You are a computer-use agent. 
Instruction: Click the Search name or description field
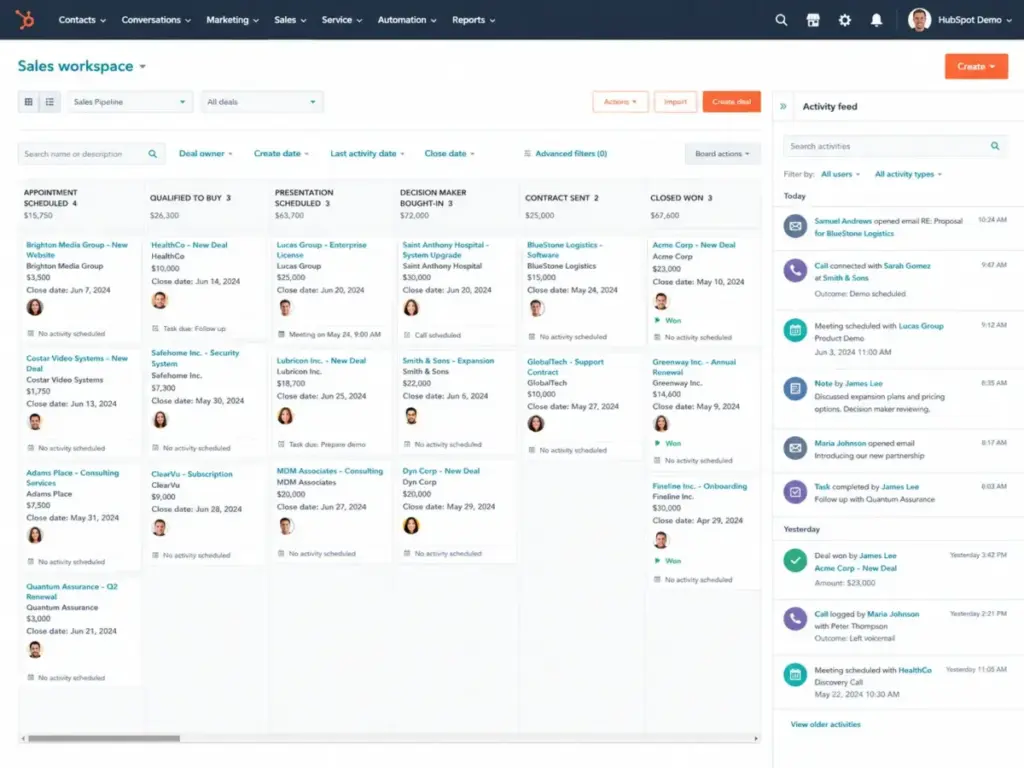point(91,154)
